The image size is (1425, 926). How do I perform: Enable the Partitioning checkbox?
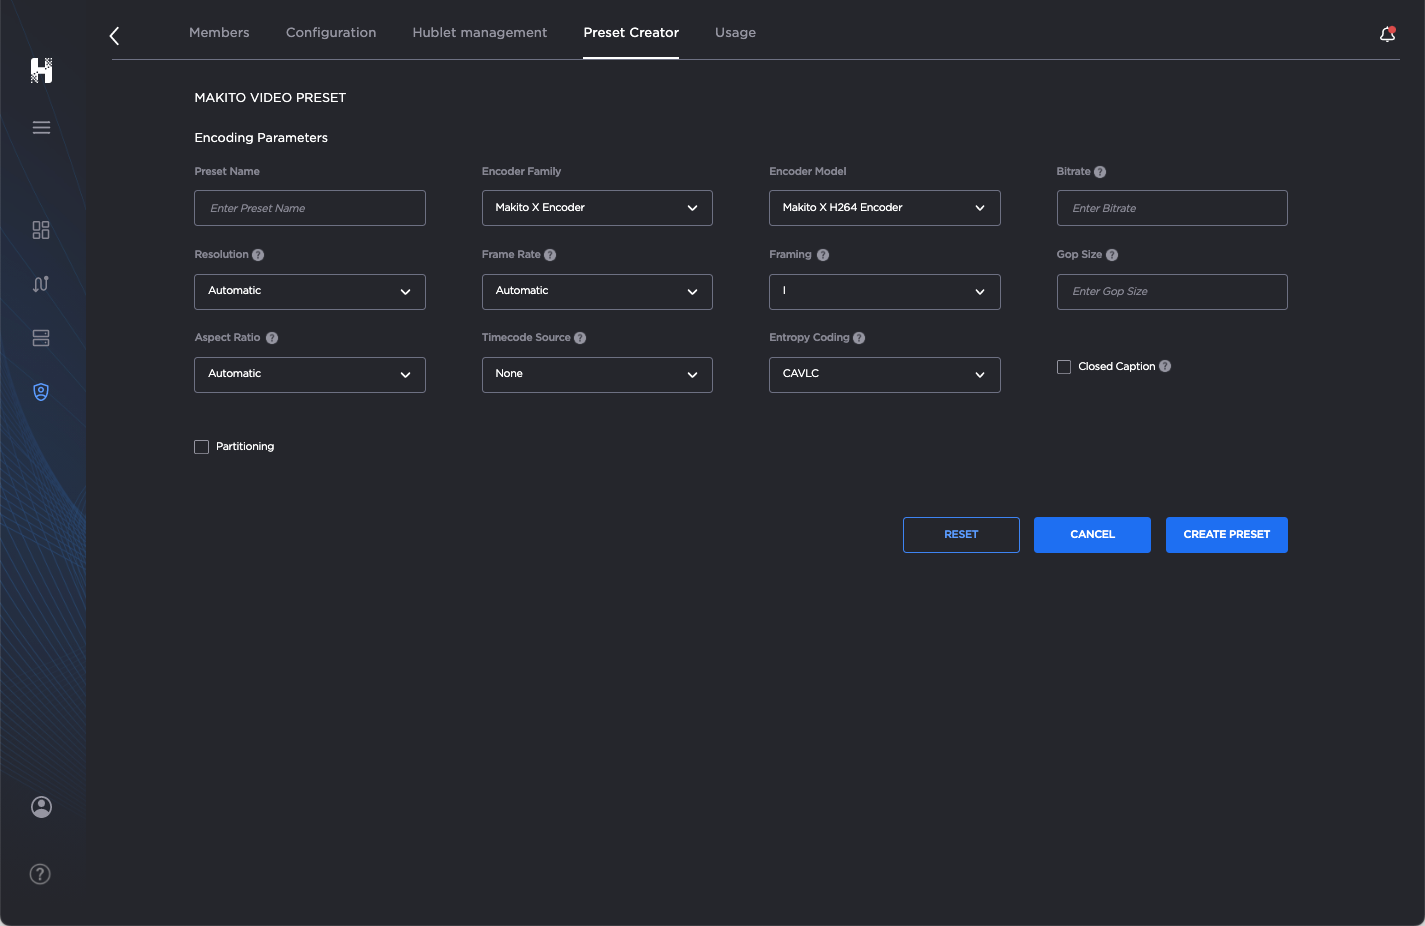(201, 446)
